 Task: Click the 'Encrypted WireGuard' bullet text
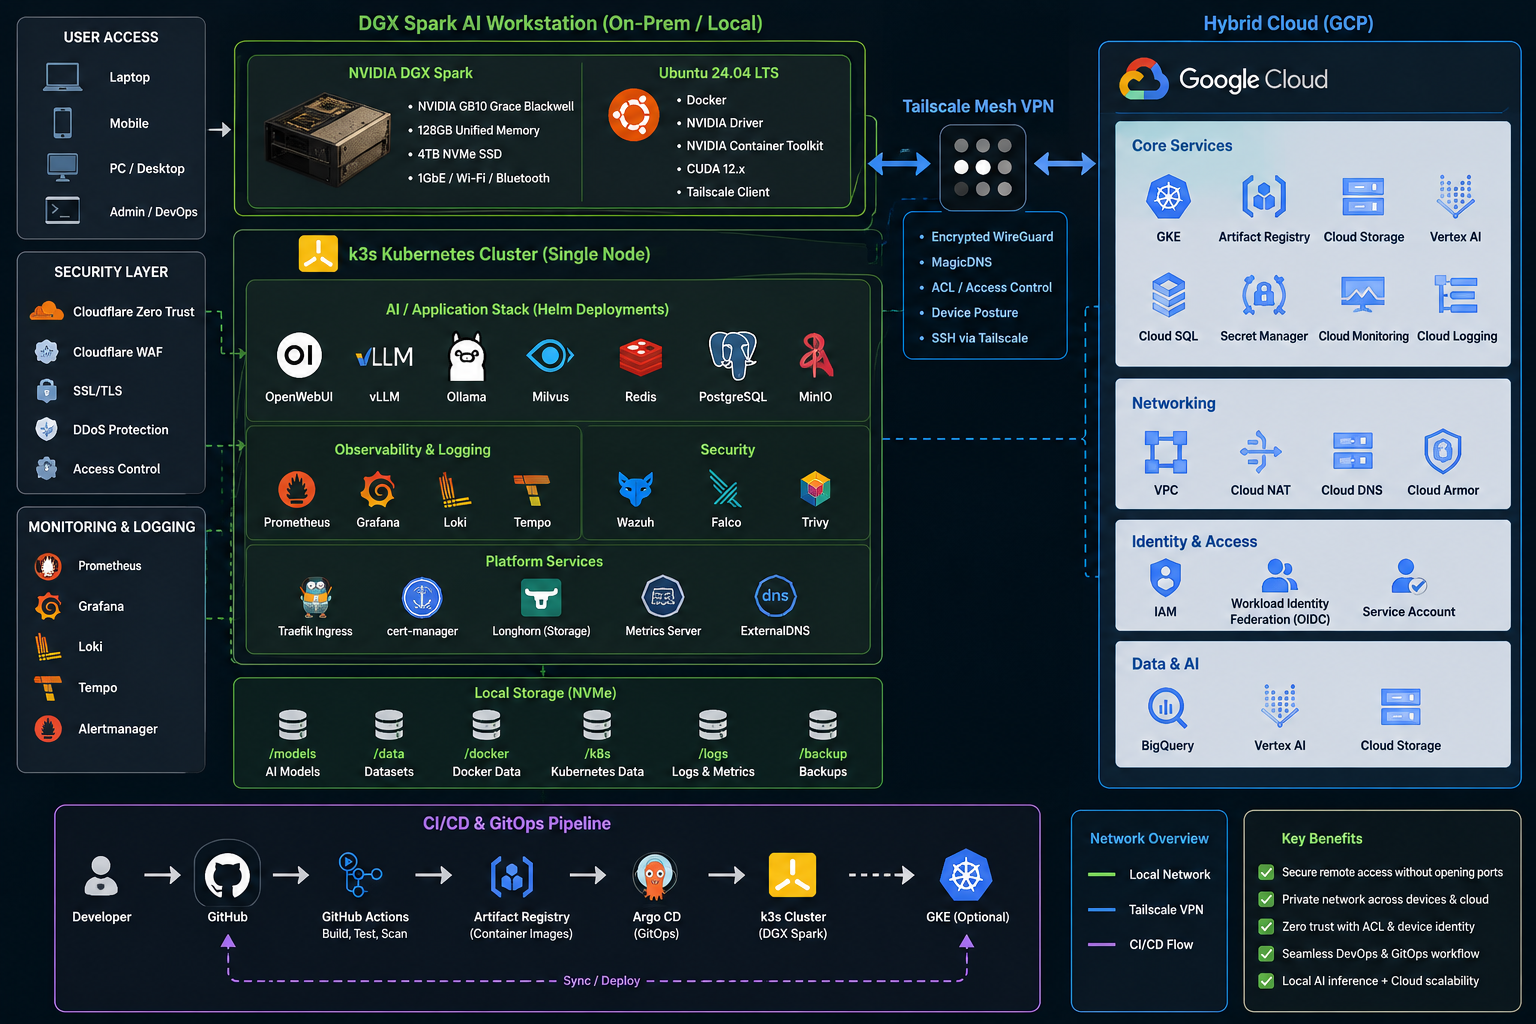(992, 237)
